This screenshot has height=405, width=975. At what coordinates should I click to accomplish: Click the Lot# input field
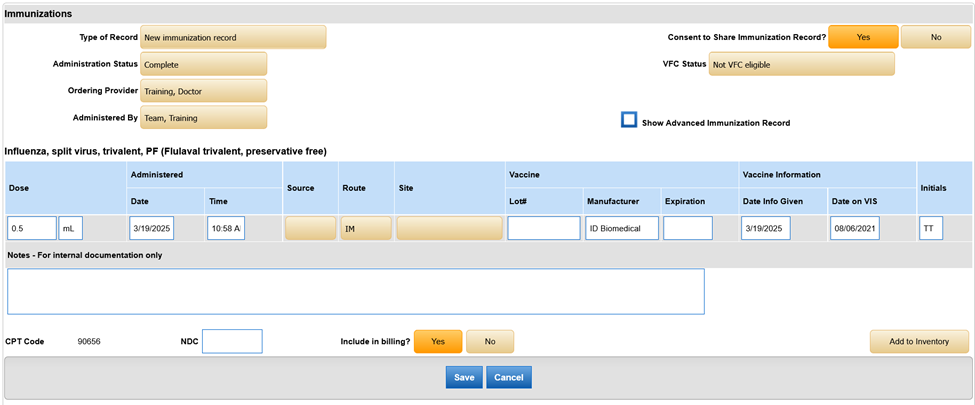(543, 229)
